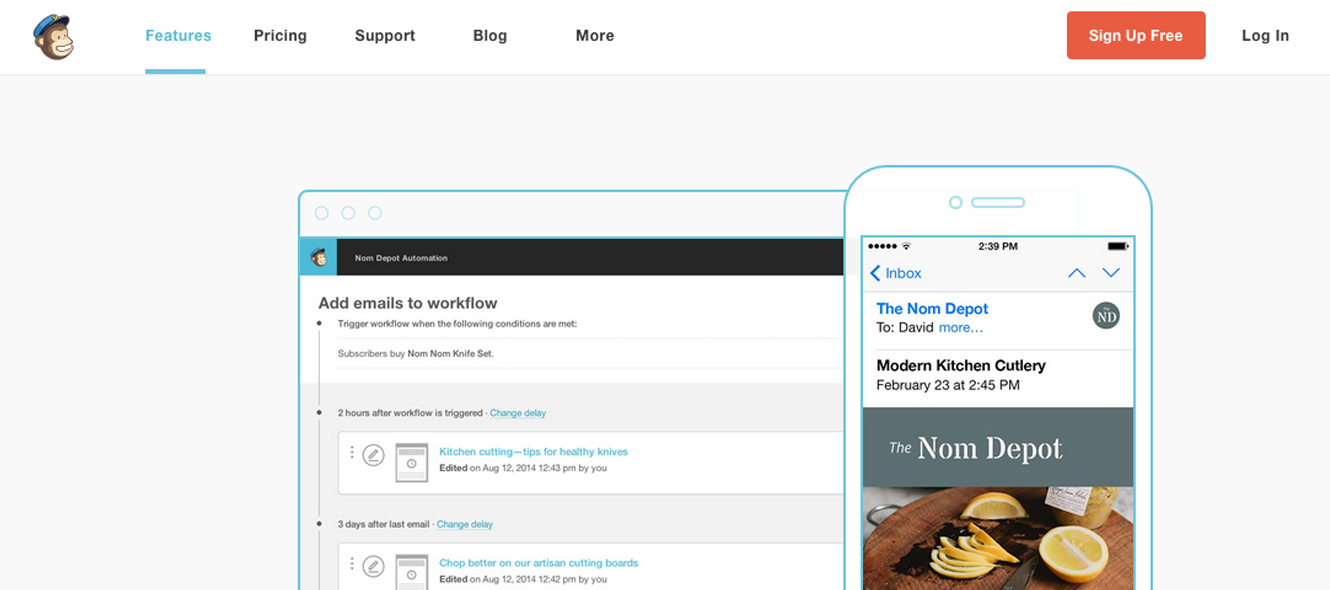Click phone Wi-Fi signal icon

click(x=906, y=246)
